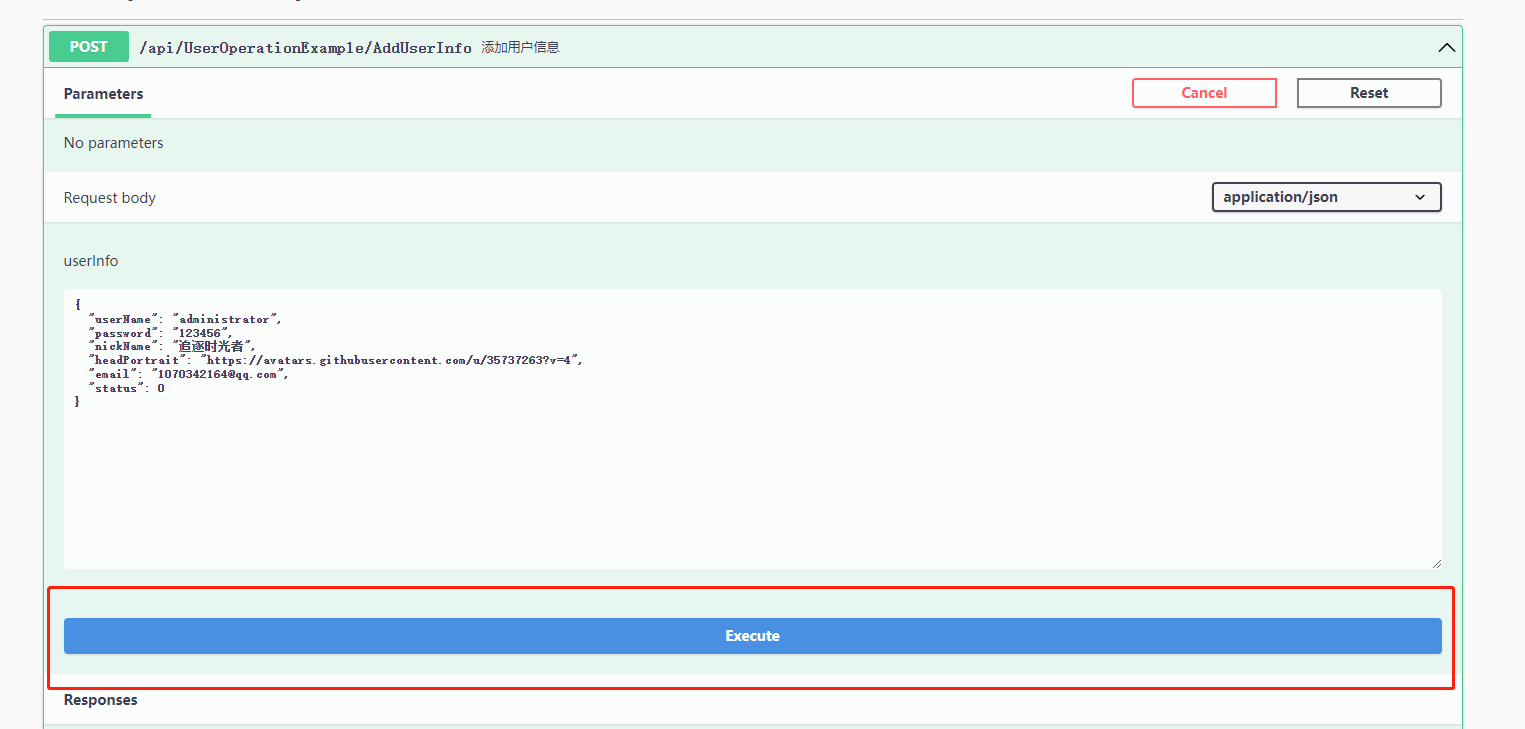This screenshot has height=729, width=1525.
Task: Click the headPortrait avatar URL text
Action: tap(390, 360)
